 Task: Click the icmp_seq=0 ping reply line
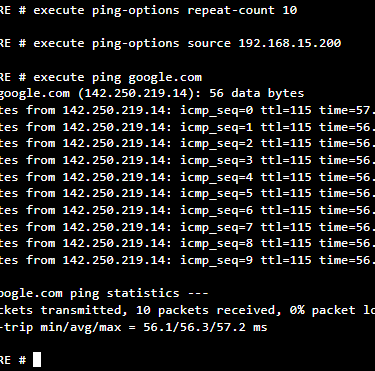point(187,110)
